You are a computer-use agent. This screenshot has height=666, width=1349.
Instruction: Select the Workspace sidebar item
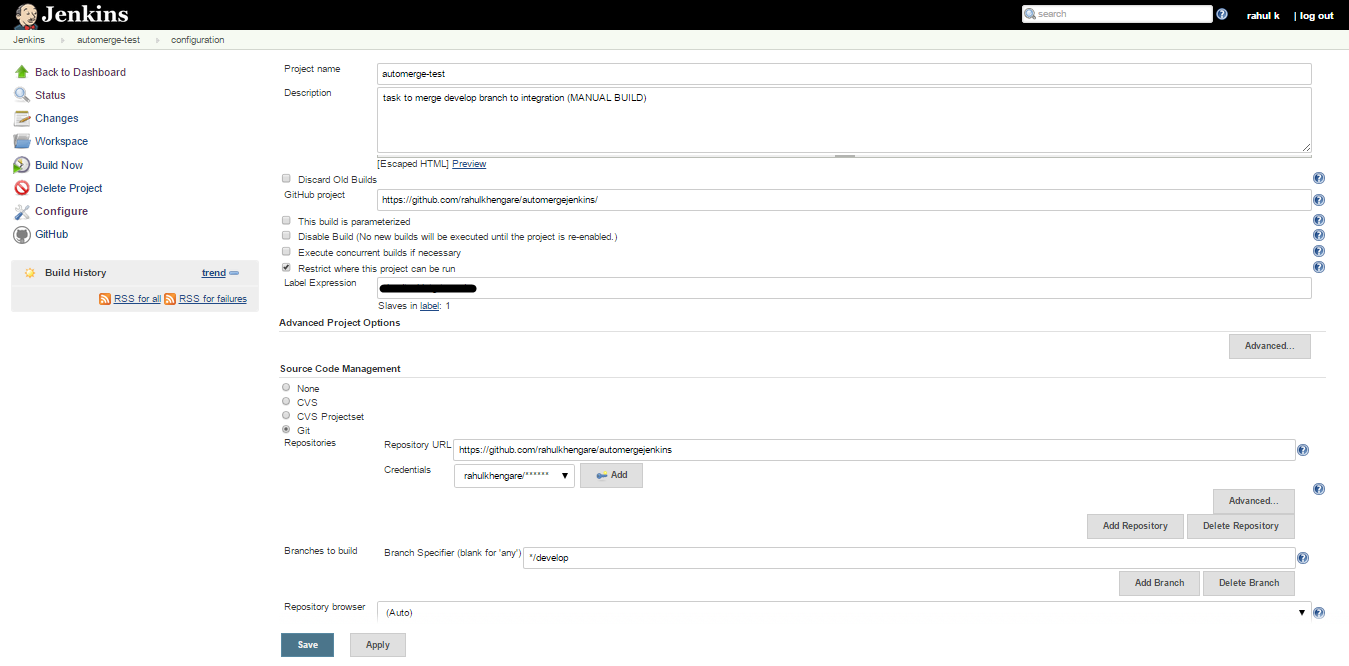(x=61, y=141)
